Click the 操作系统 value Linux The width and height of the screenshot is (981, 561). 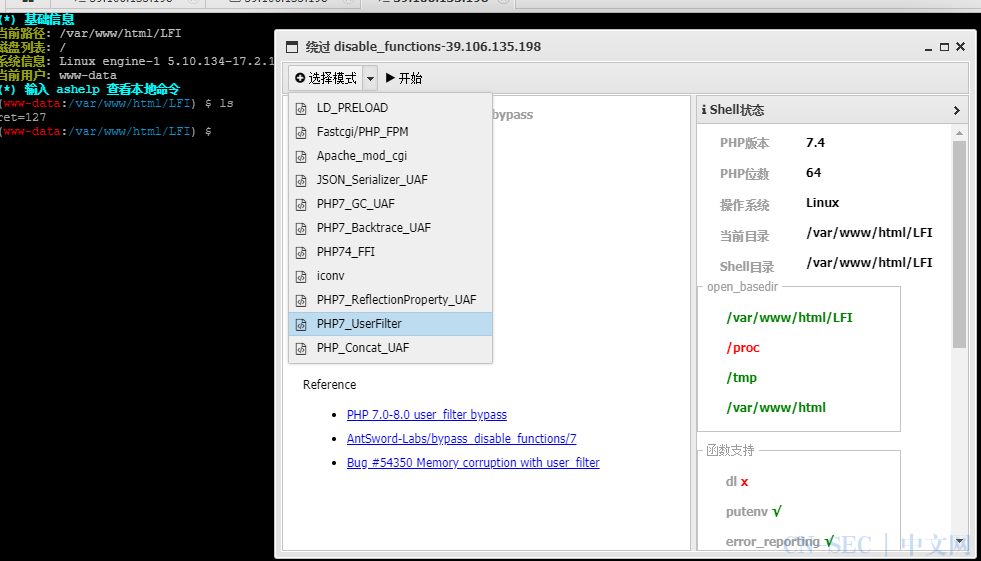(822, 203)
